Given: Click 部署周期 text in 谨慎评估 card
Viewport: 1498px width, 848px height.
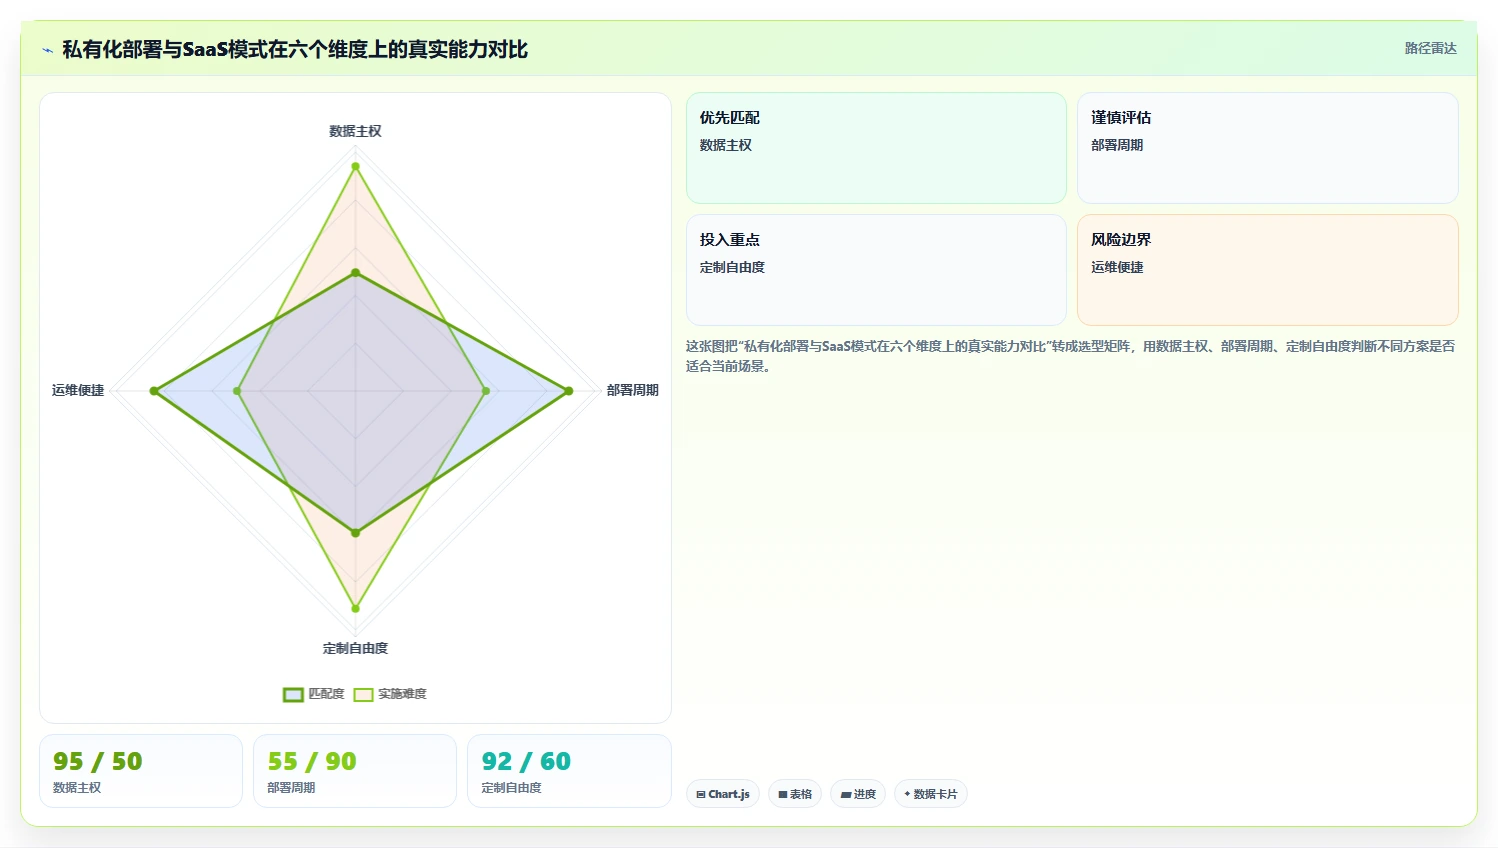Looking at the screenshot, I should [x=1117, y=145].
